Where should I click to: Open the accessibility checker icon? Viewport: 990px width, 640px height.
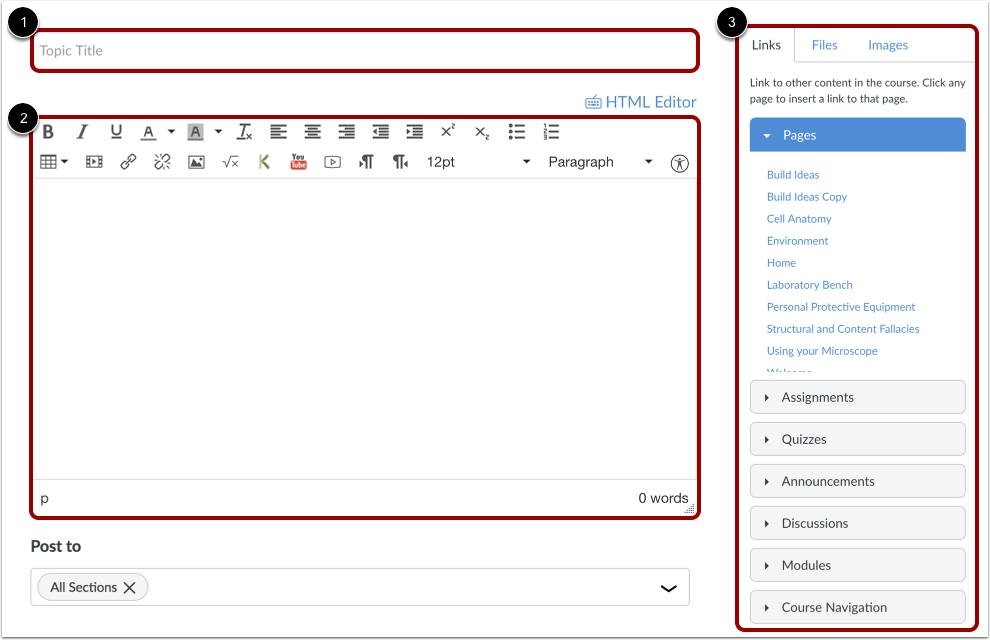[x=679, y=163]
